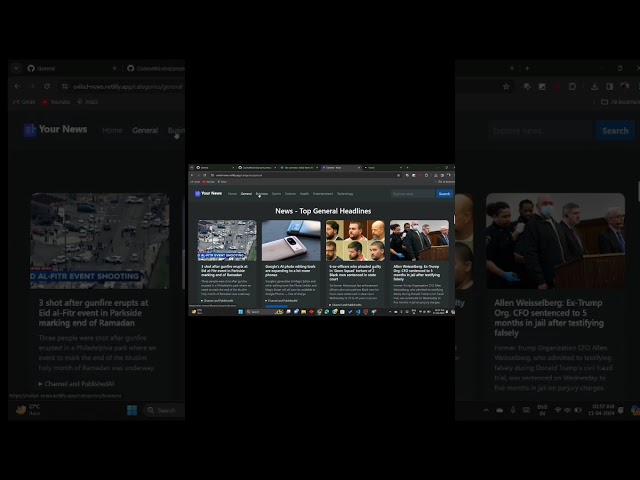Click the blue Search button
640x480 pixels.
444,193
